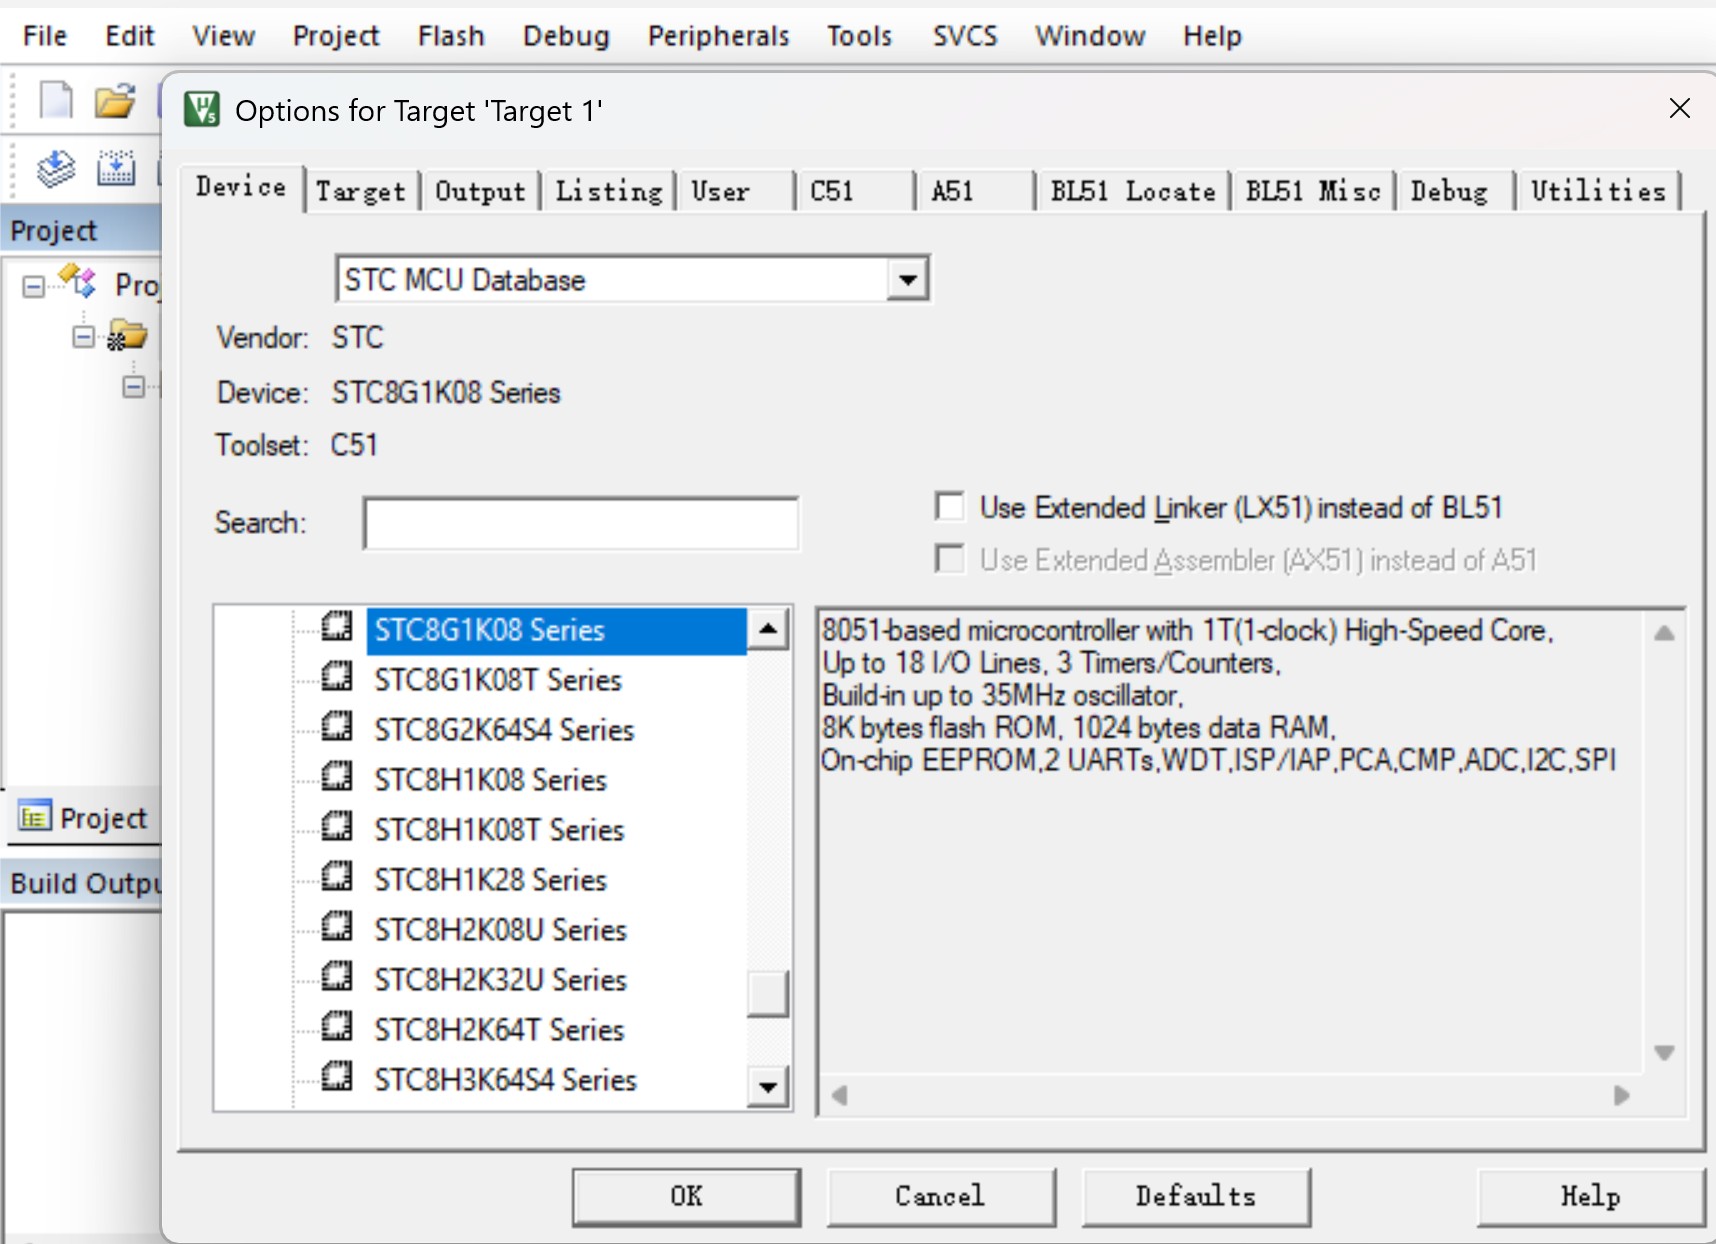Screen dimensions: 1716x1244
Task: Switch to the Output tab
Action: tap(480, 191)
